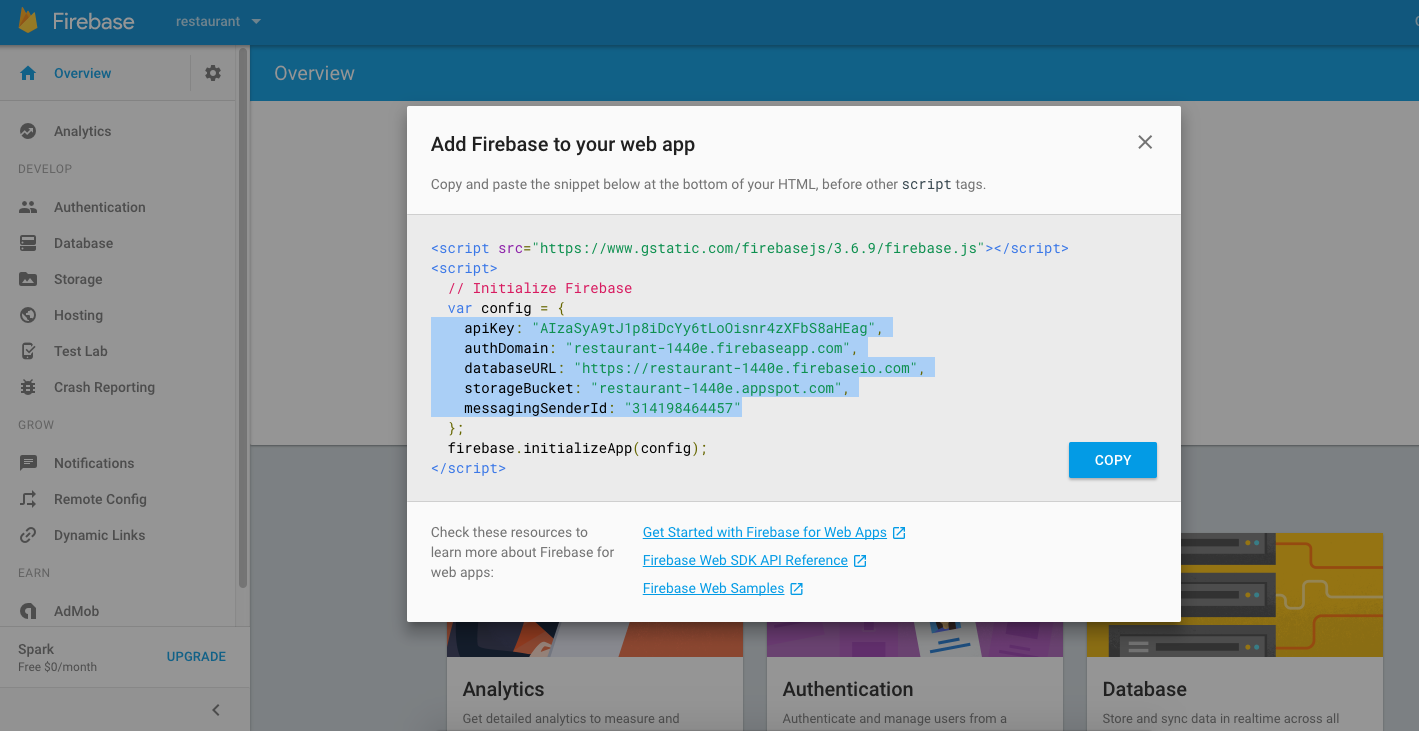Click the Database card title
Viewport: 1419px width, 731px height.
(x=1144, y=689)
